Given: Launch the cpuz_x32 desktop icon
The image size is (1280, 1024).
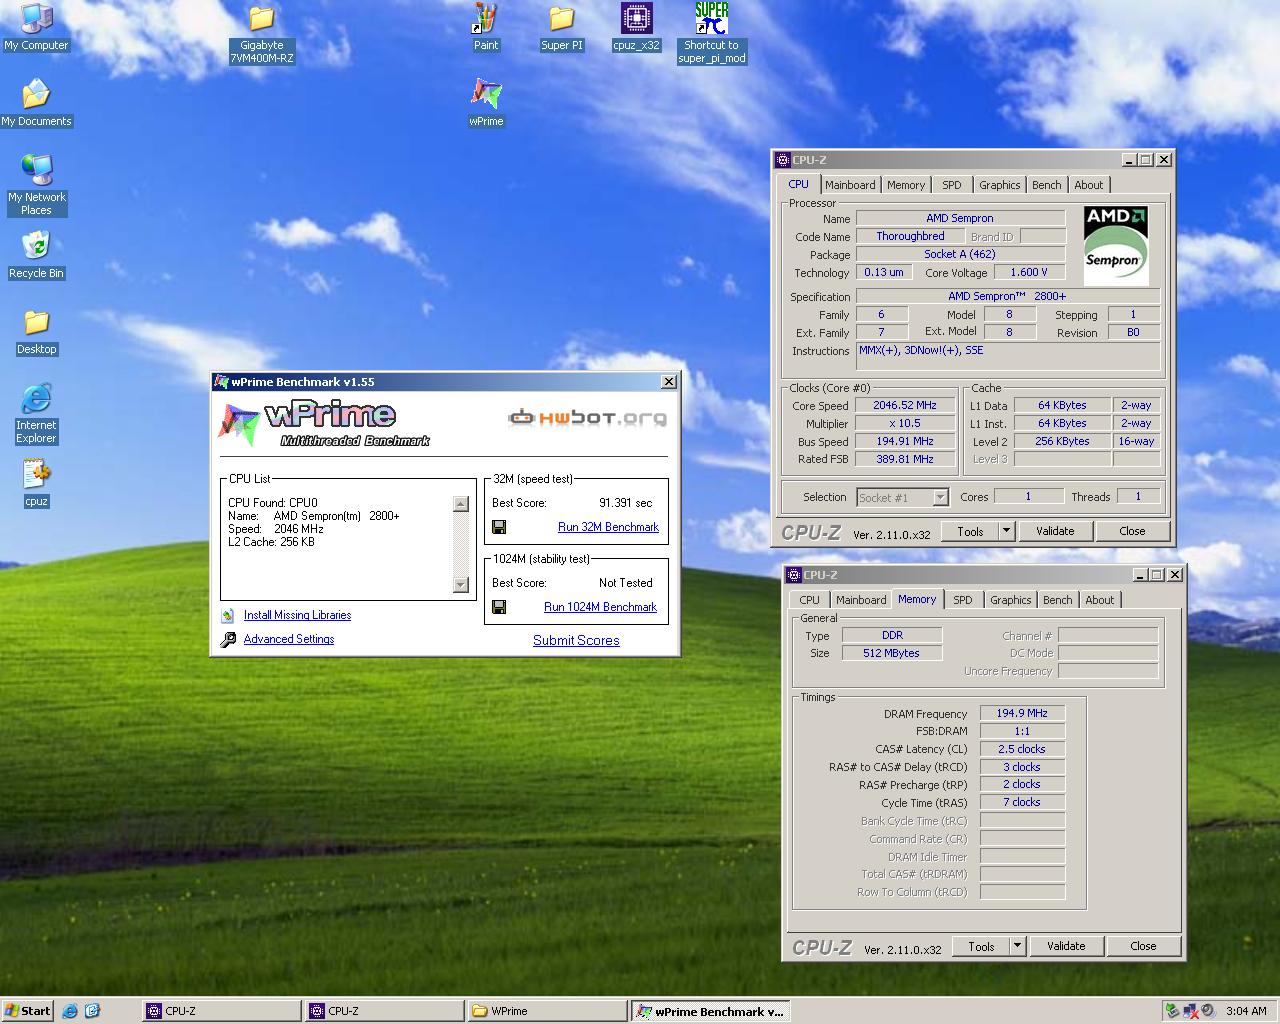Looking at the screenshot, I should tap(637, 27).
